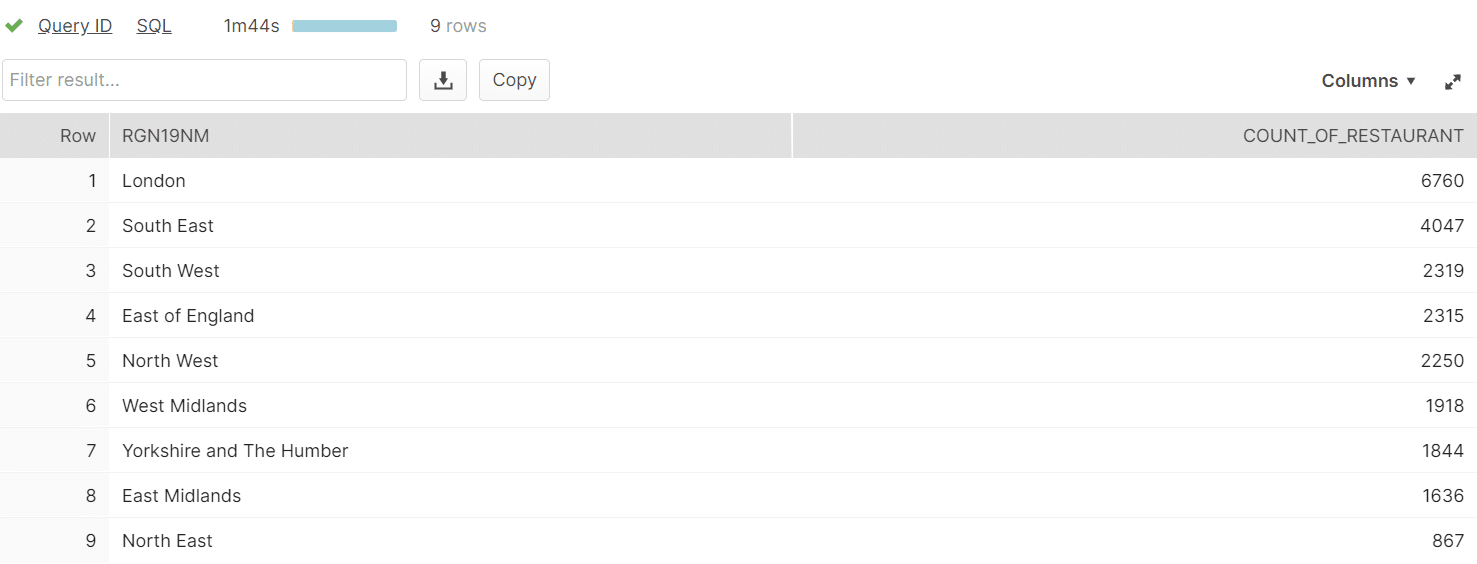
Task: Select the West Midlands cell
Action: [450, 406]
